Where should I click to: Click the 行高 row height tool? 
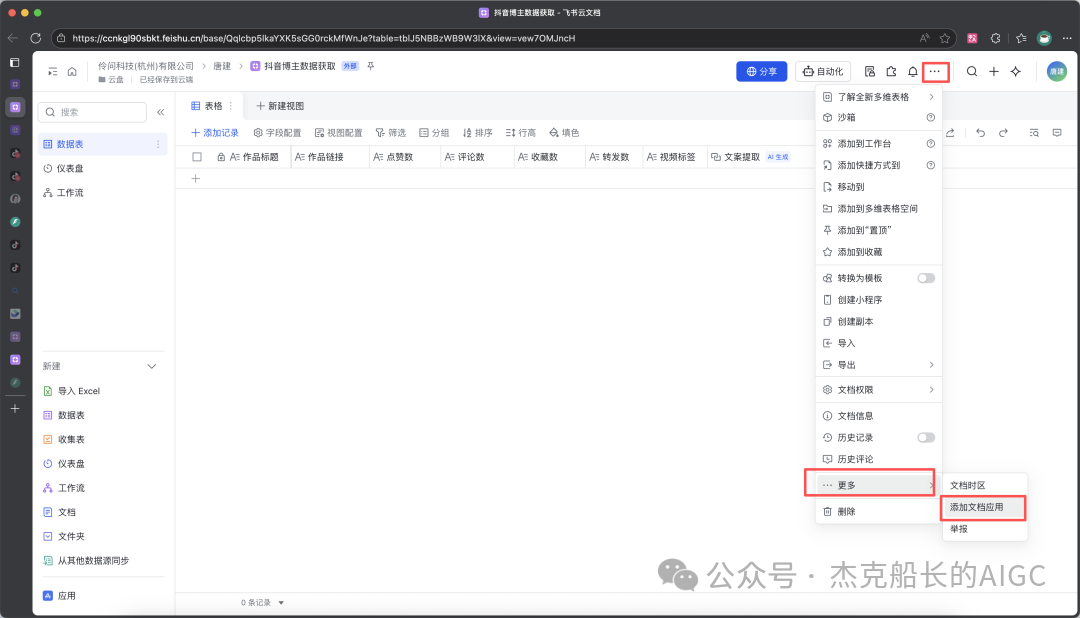[x=521, y=133]
